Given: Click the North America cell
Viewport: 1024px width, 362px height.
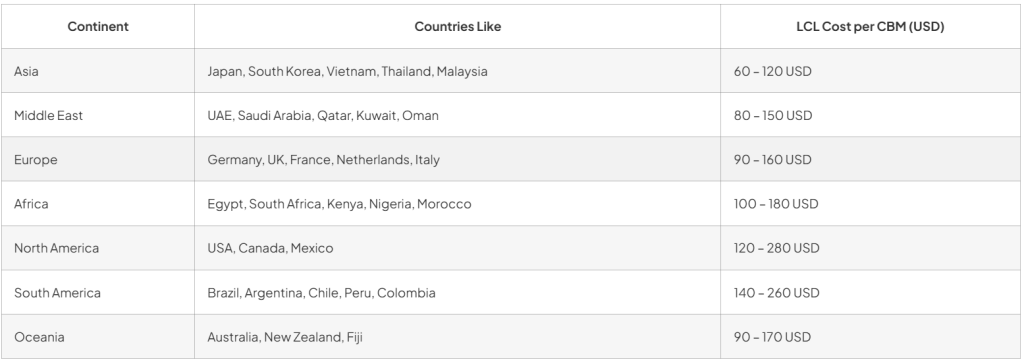Looking at the screenshot, I should (x=98, y=248).
